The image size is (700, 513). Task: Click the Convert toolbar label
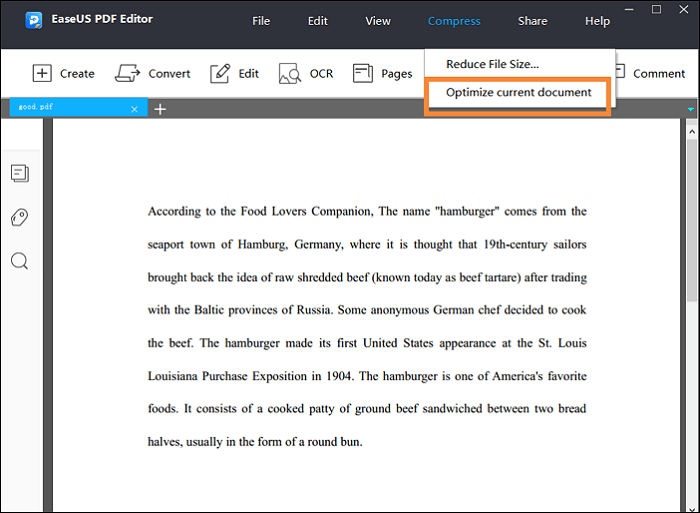(x=169, y=74)
